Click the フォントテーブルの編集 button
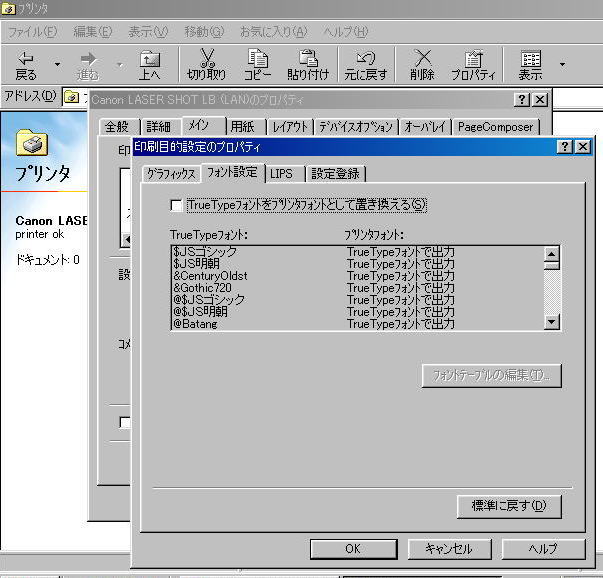Viewport: 603px width, 578px height. pyautogui.click(x=491, y=375)
